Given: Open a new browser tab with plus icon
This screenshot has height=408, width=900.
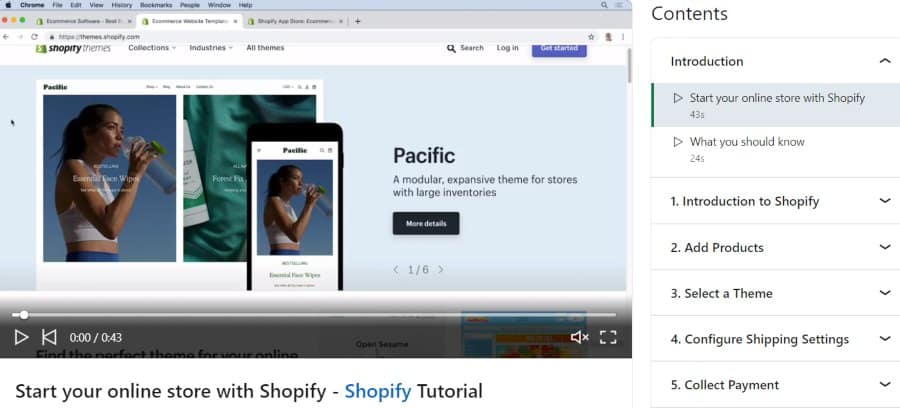Looking at the screenshot, I should tap(358, 21).
